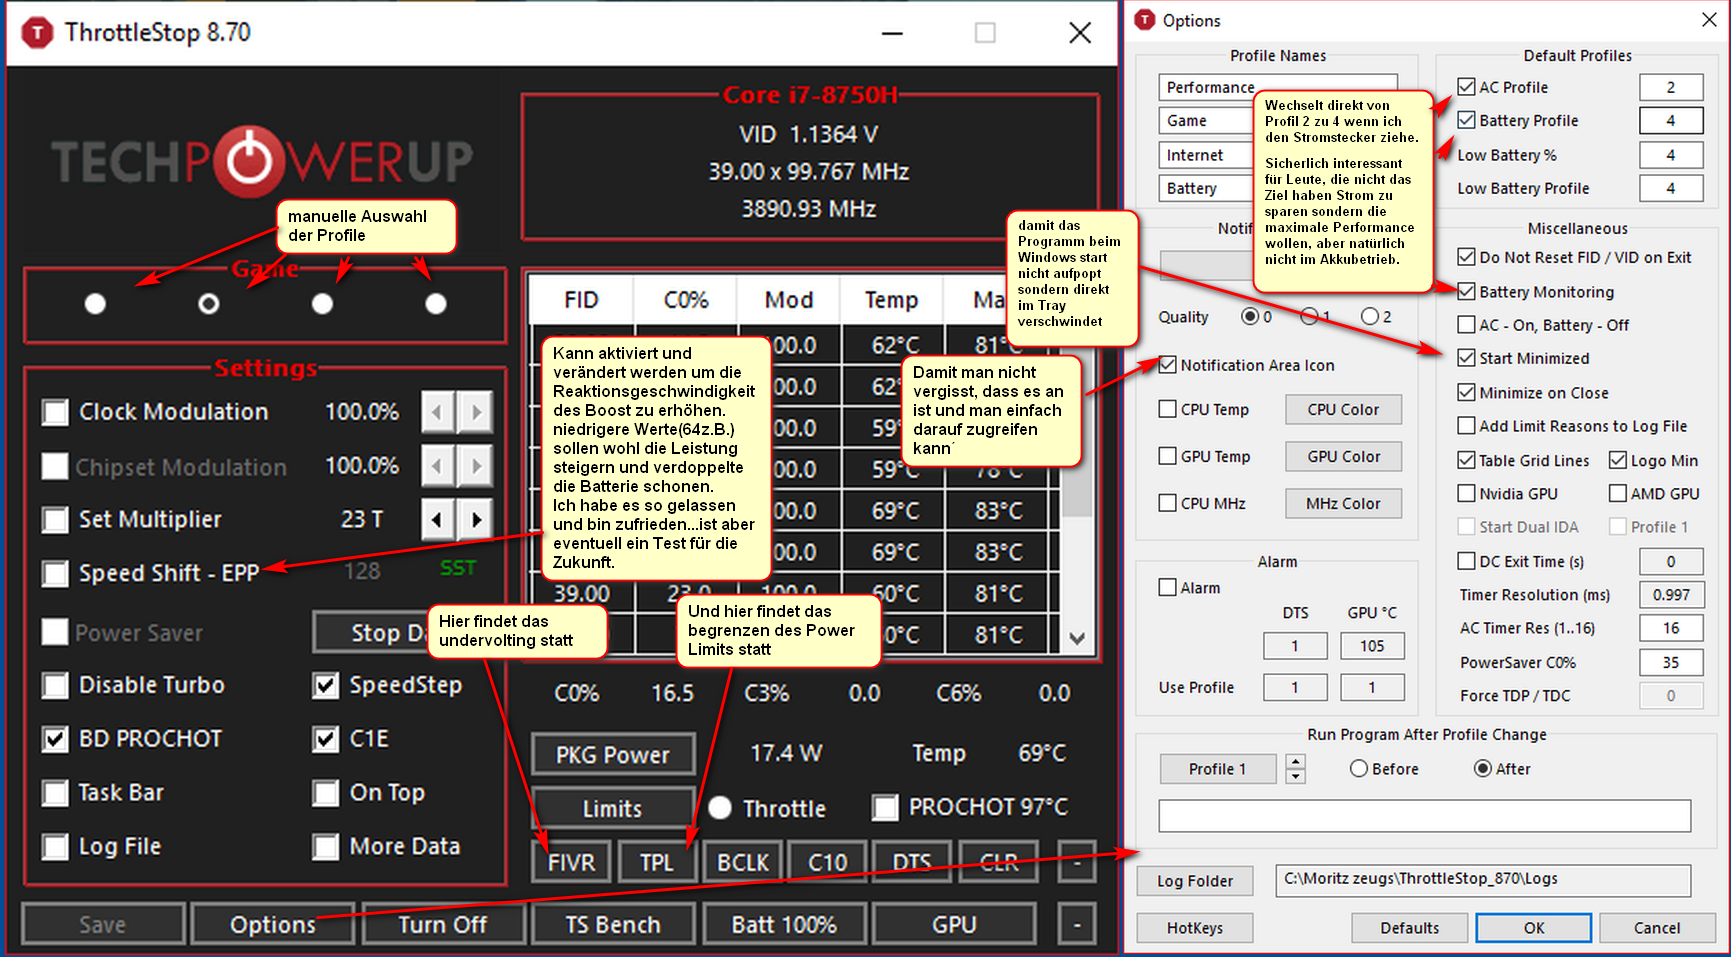This screenshot has width=1731, height=957.
Task: Click stepper beside Profile 1 in Options
Action: point(1295,769)
